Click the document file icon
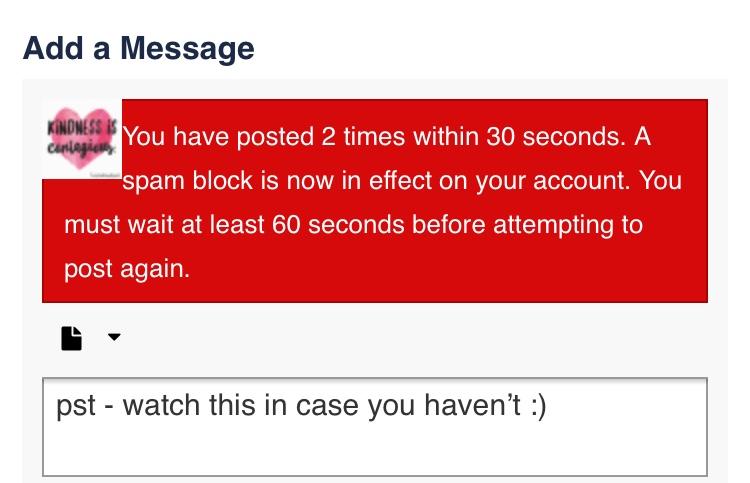 [x=72, y=338]
